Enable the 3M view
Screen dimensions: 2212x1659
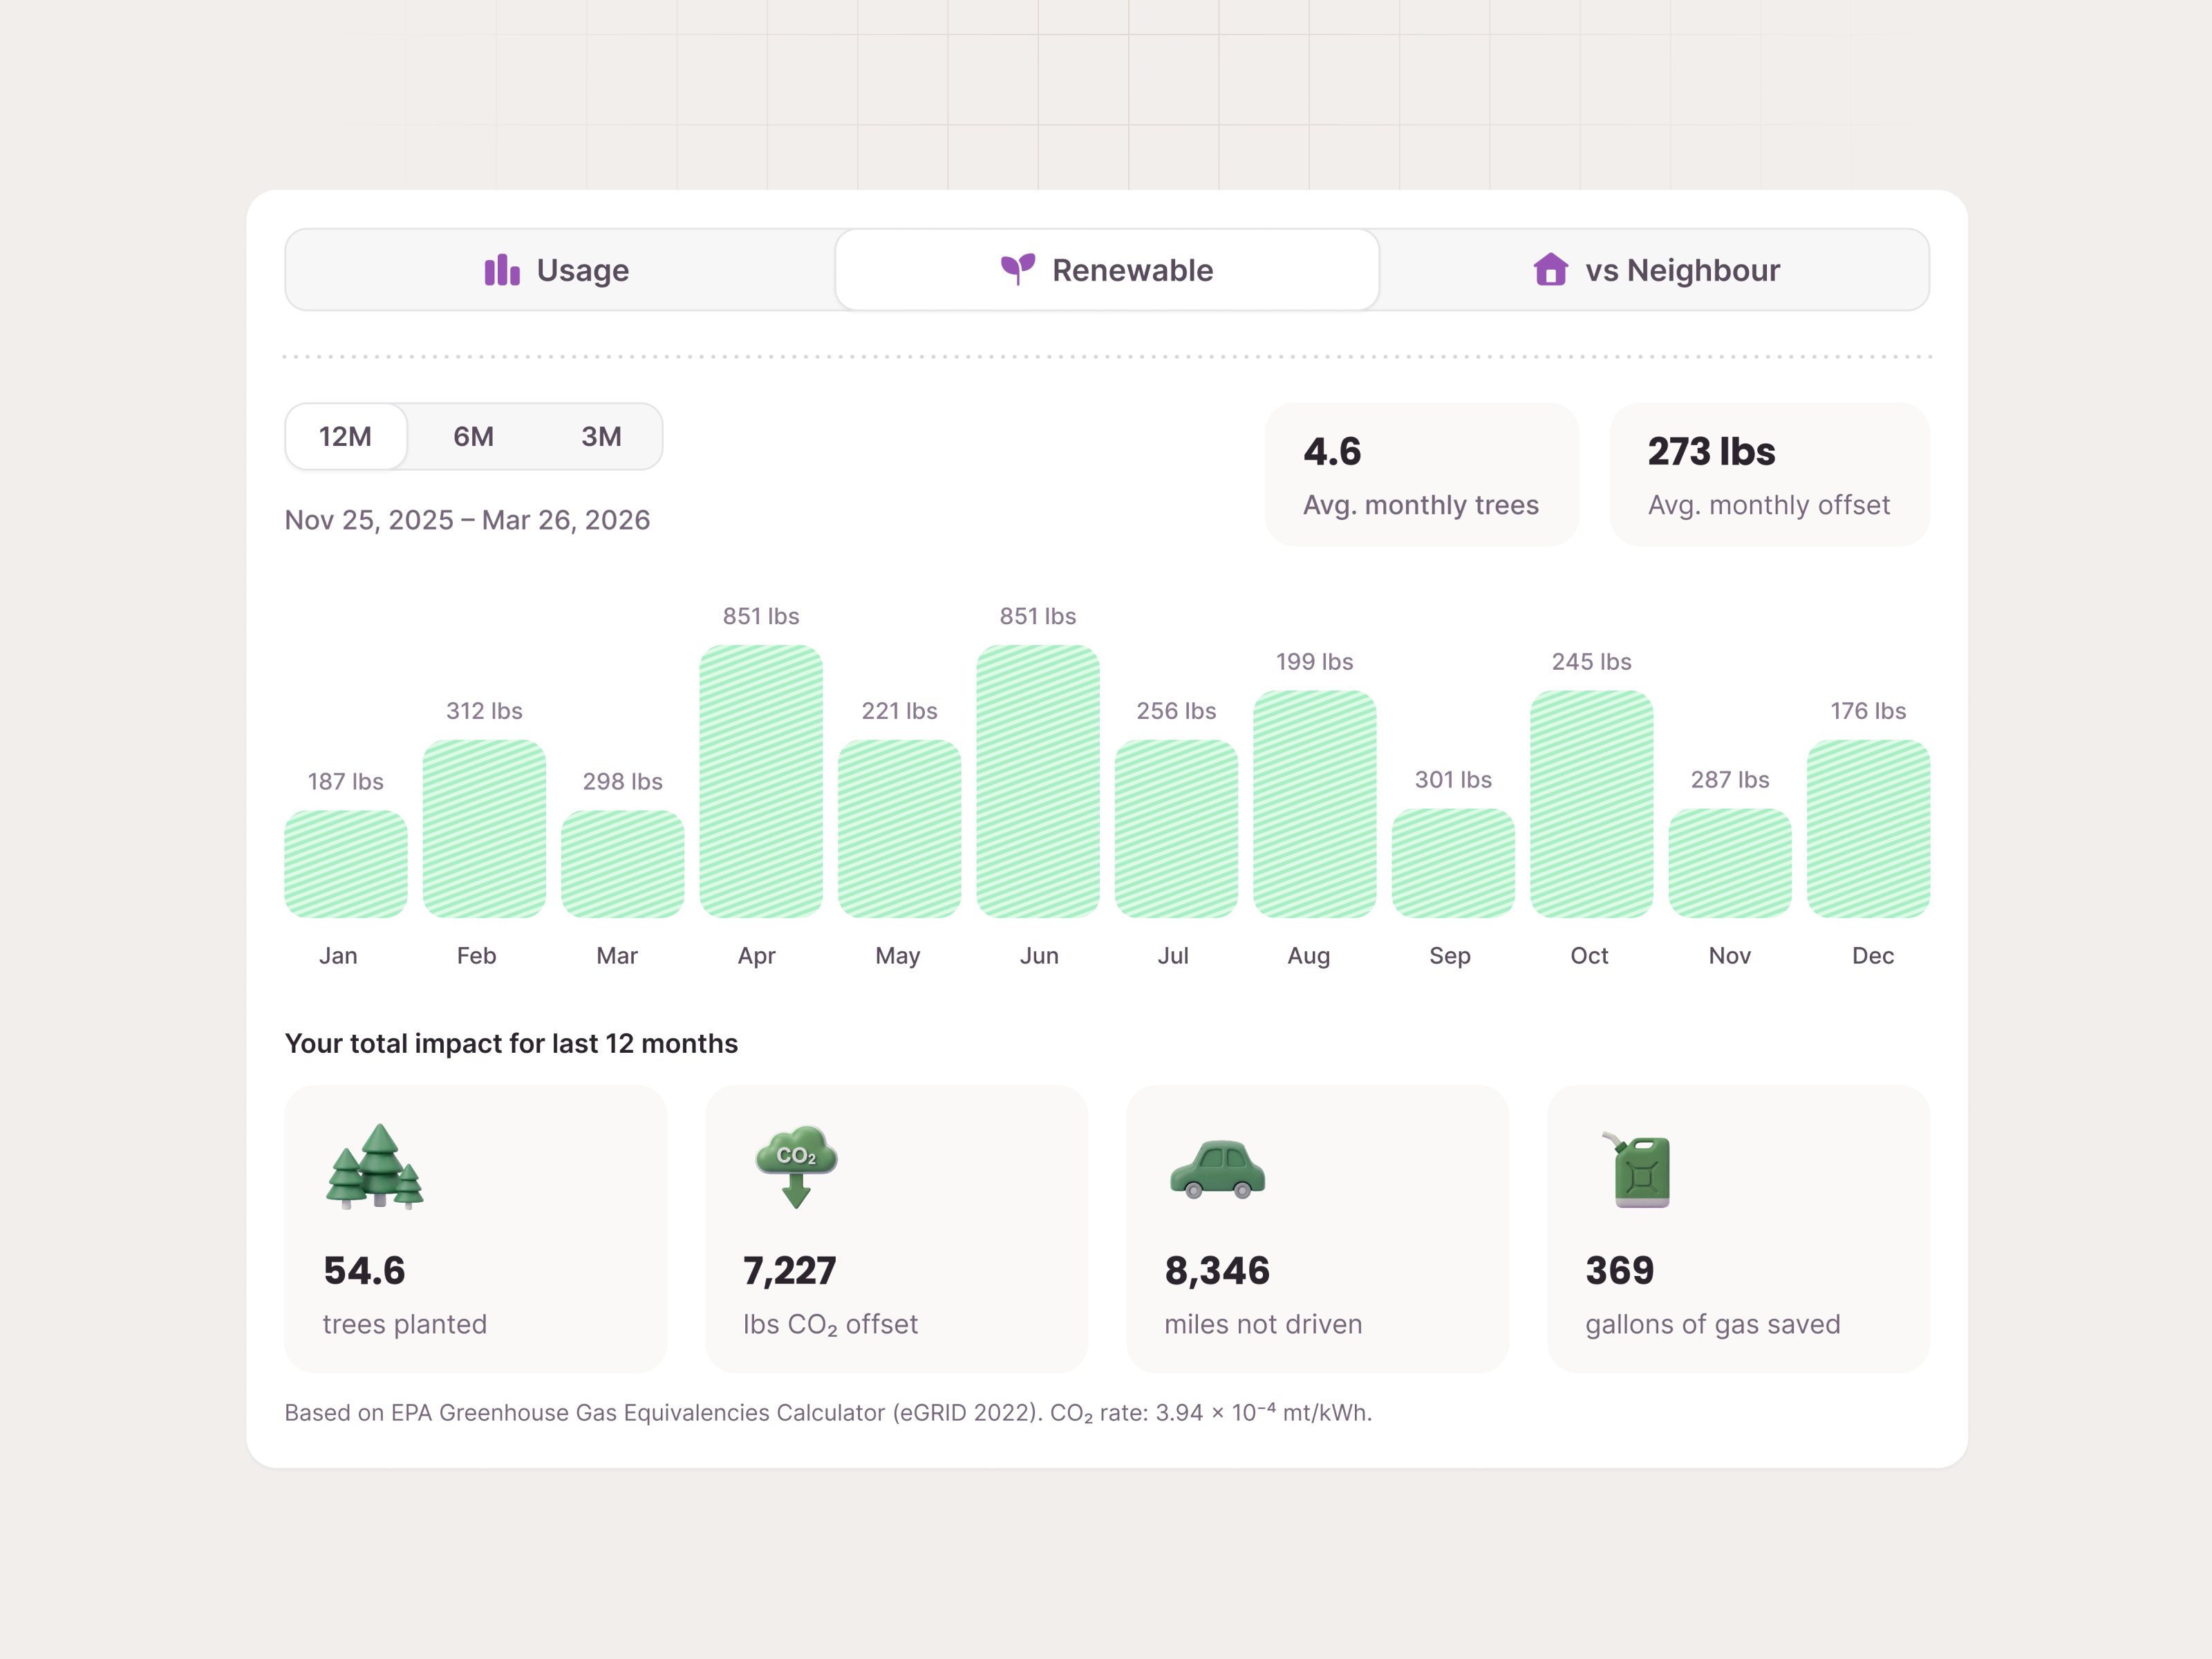(x=600, y=436)
